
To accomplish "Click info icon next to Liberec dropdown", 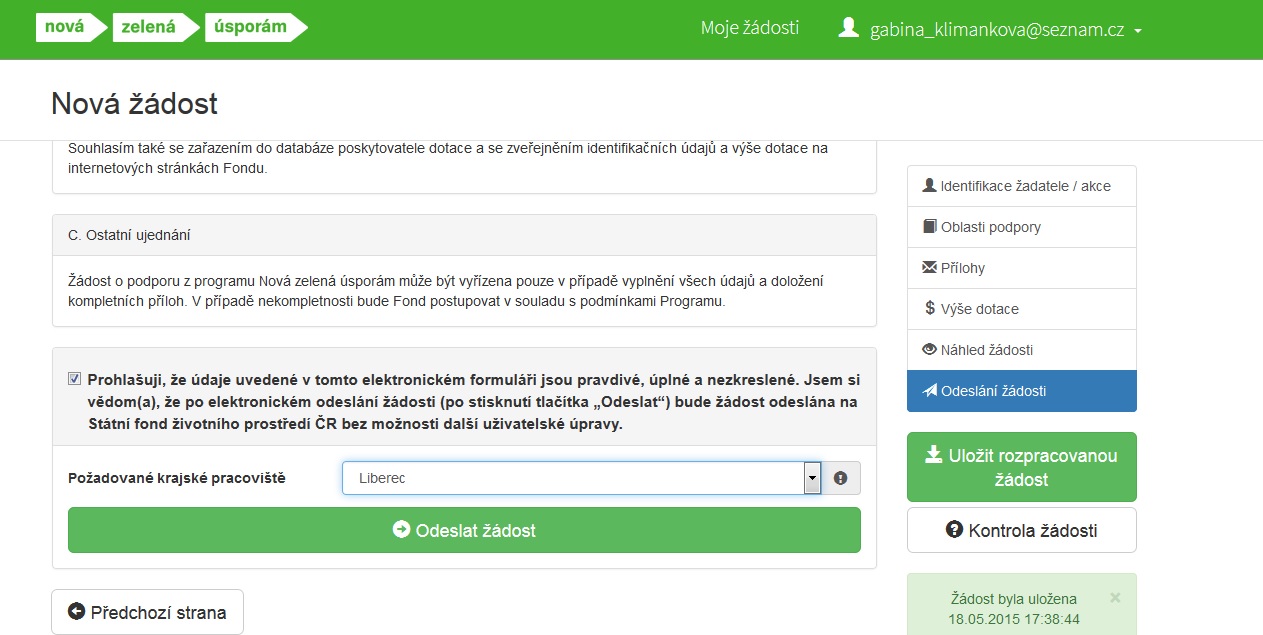I will click(840, 478).
